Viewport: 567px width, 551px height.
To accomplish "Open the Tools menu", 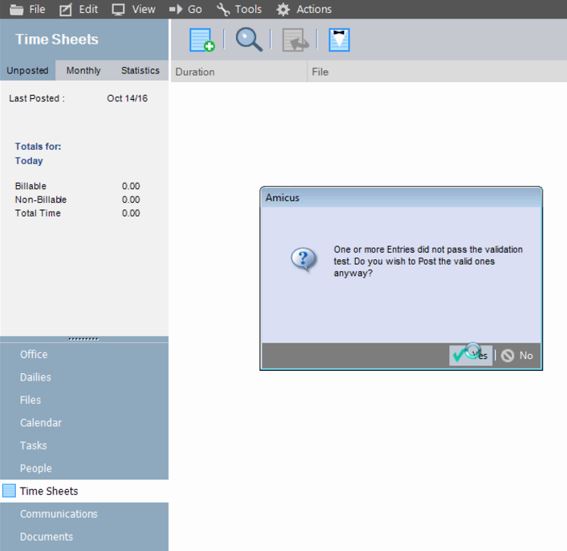I will (x=239, y=9).
